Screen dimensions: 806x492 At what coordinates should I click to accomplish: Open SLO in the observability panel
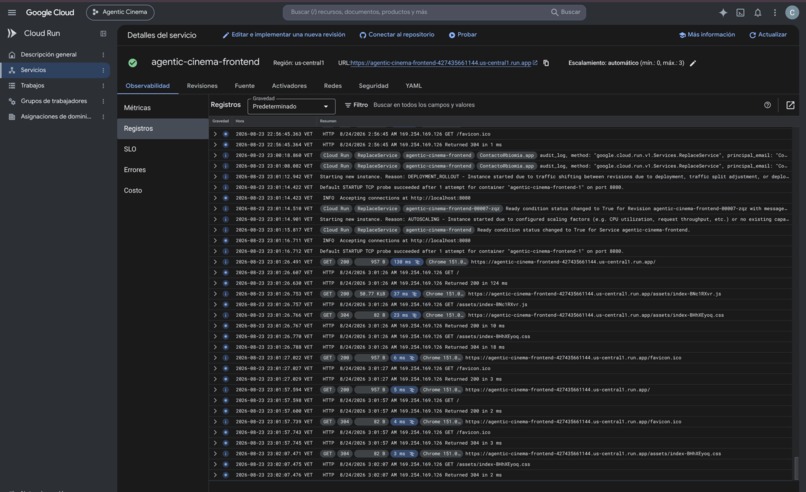pos(162,149)
